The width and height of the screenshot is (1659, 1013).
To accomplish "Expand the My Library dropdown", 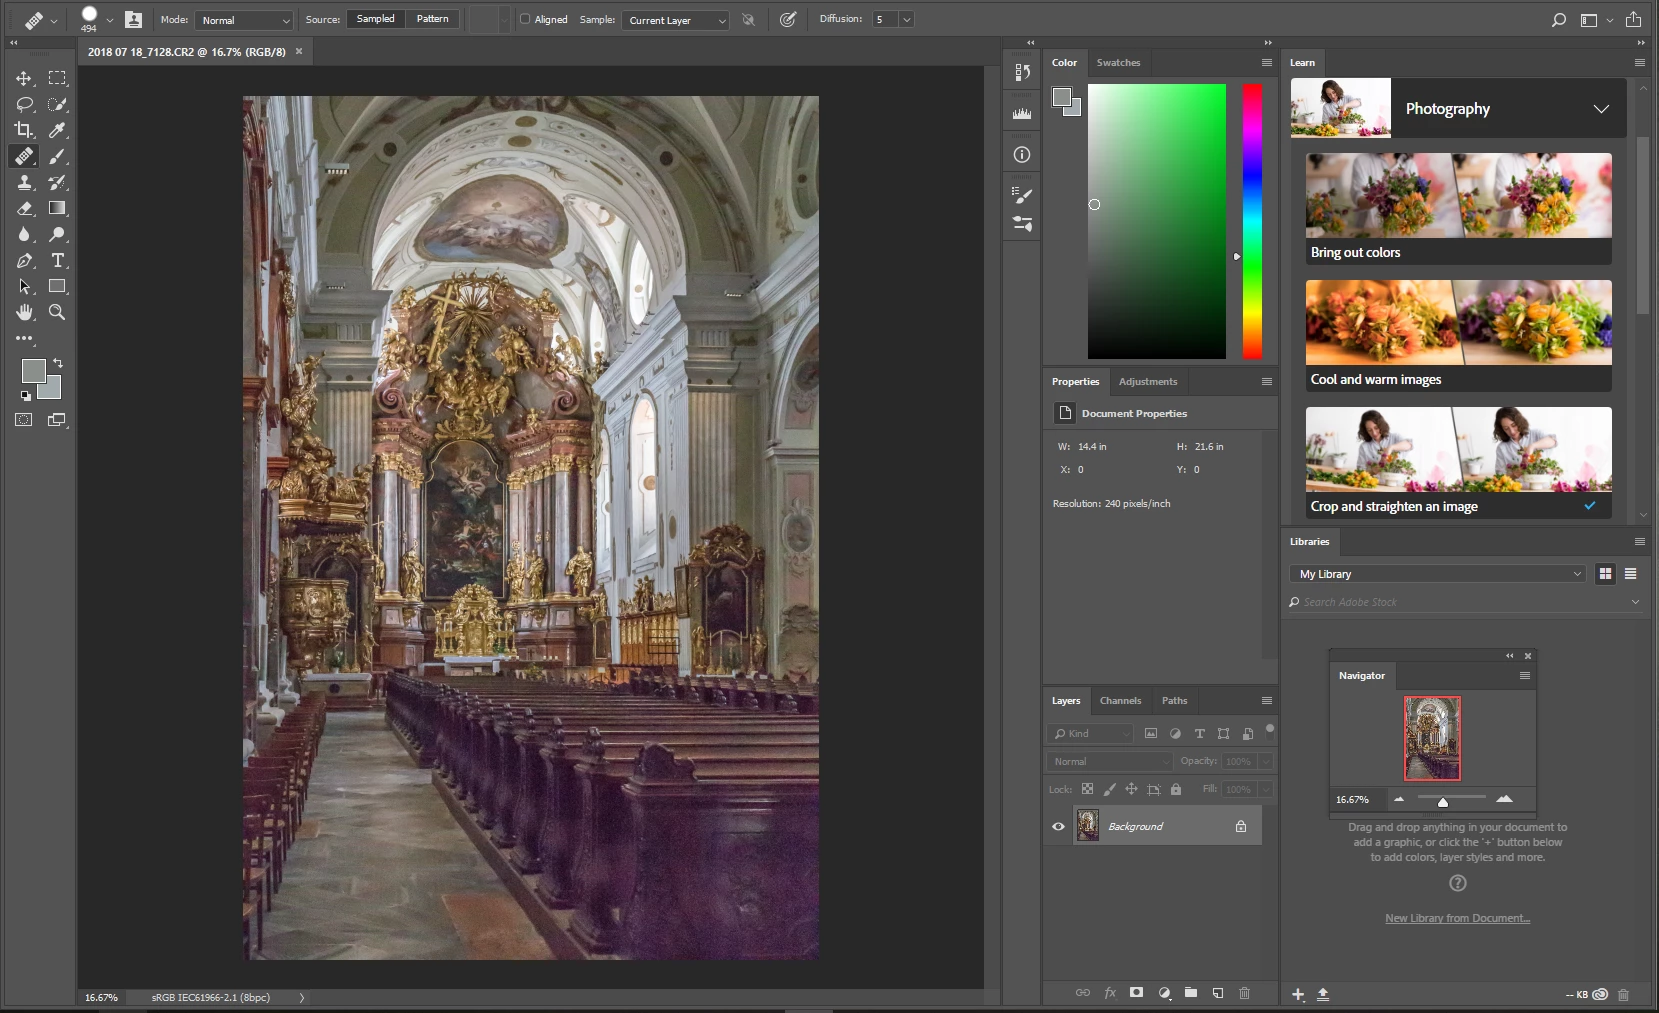I will [x=1437, y=574].
